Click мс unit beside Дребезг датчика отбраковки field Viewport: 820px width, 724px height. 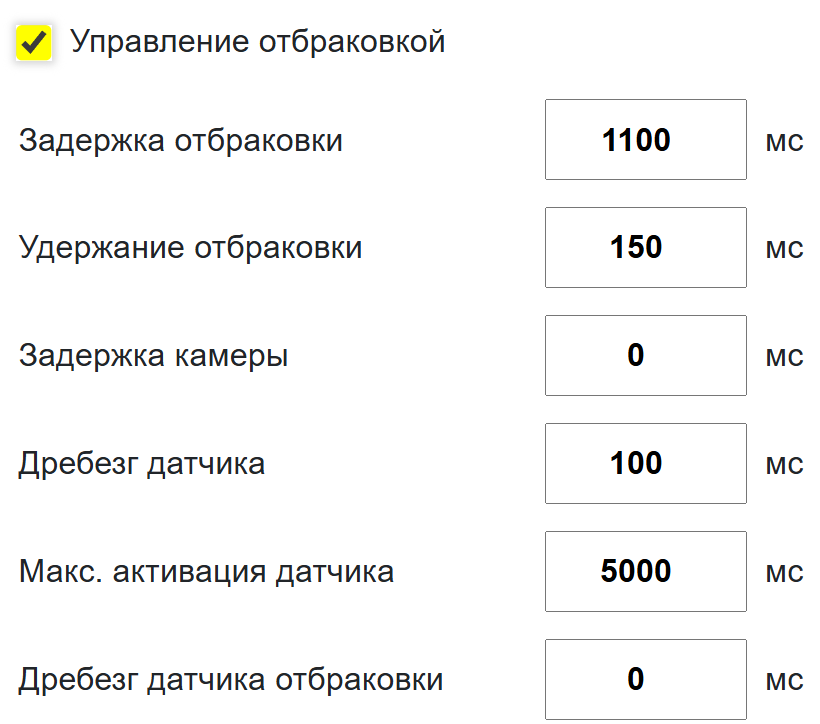pos(784,681)
